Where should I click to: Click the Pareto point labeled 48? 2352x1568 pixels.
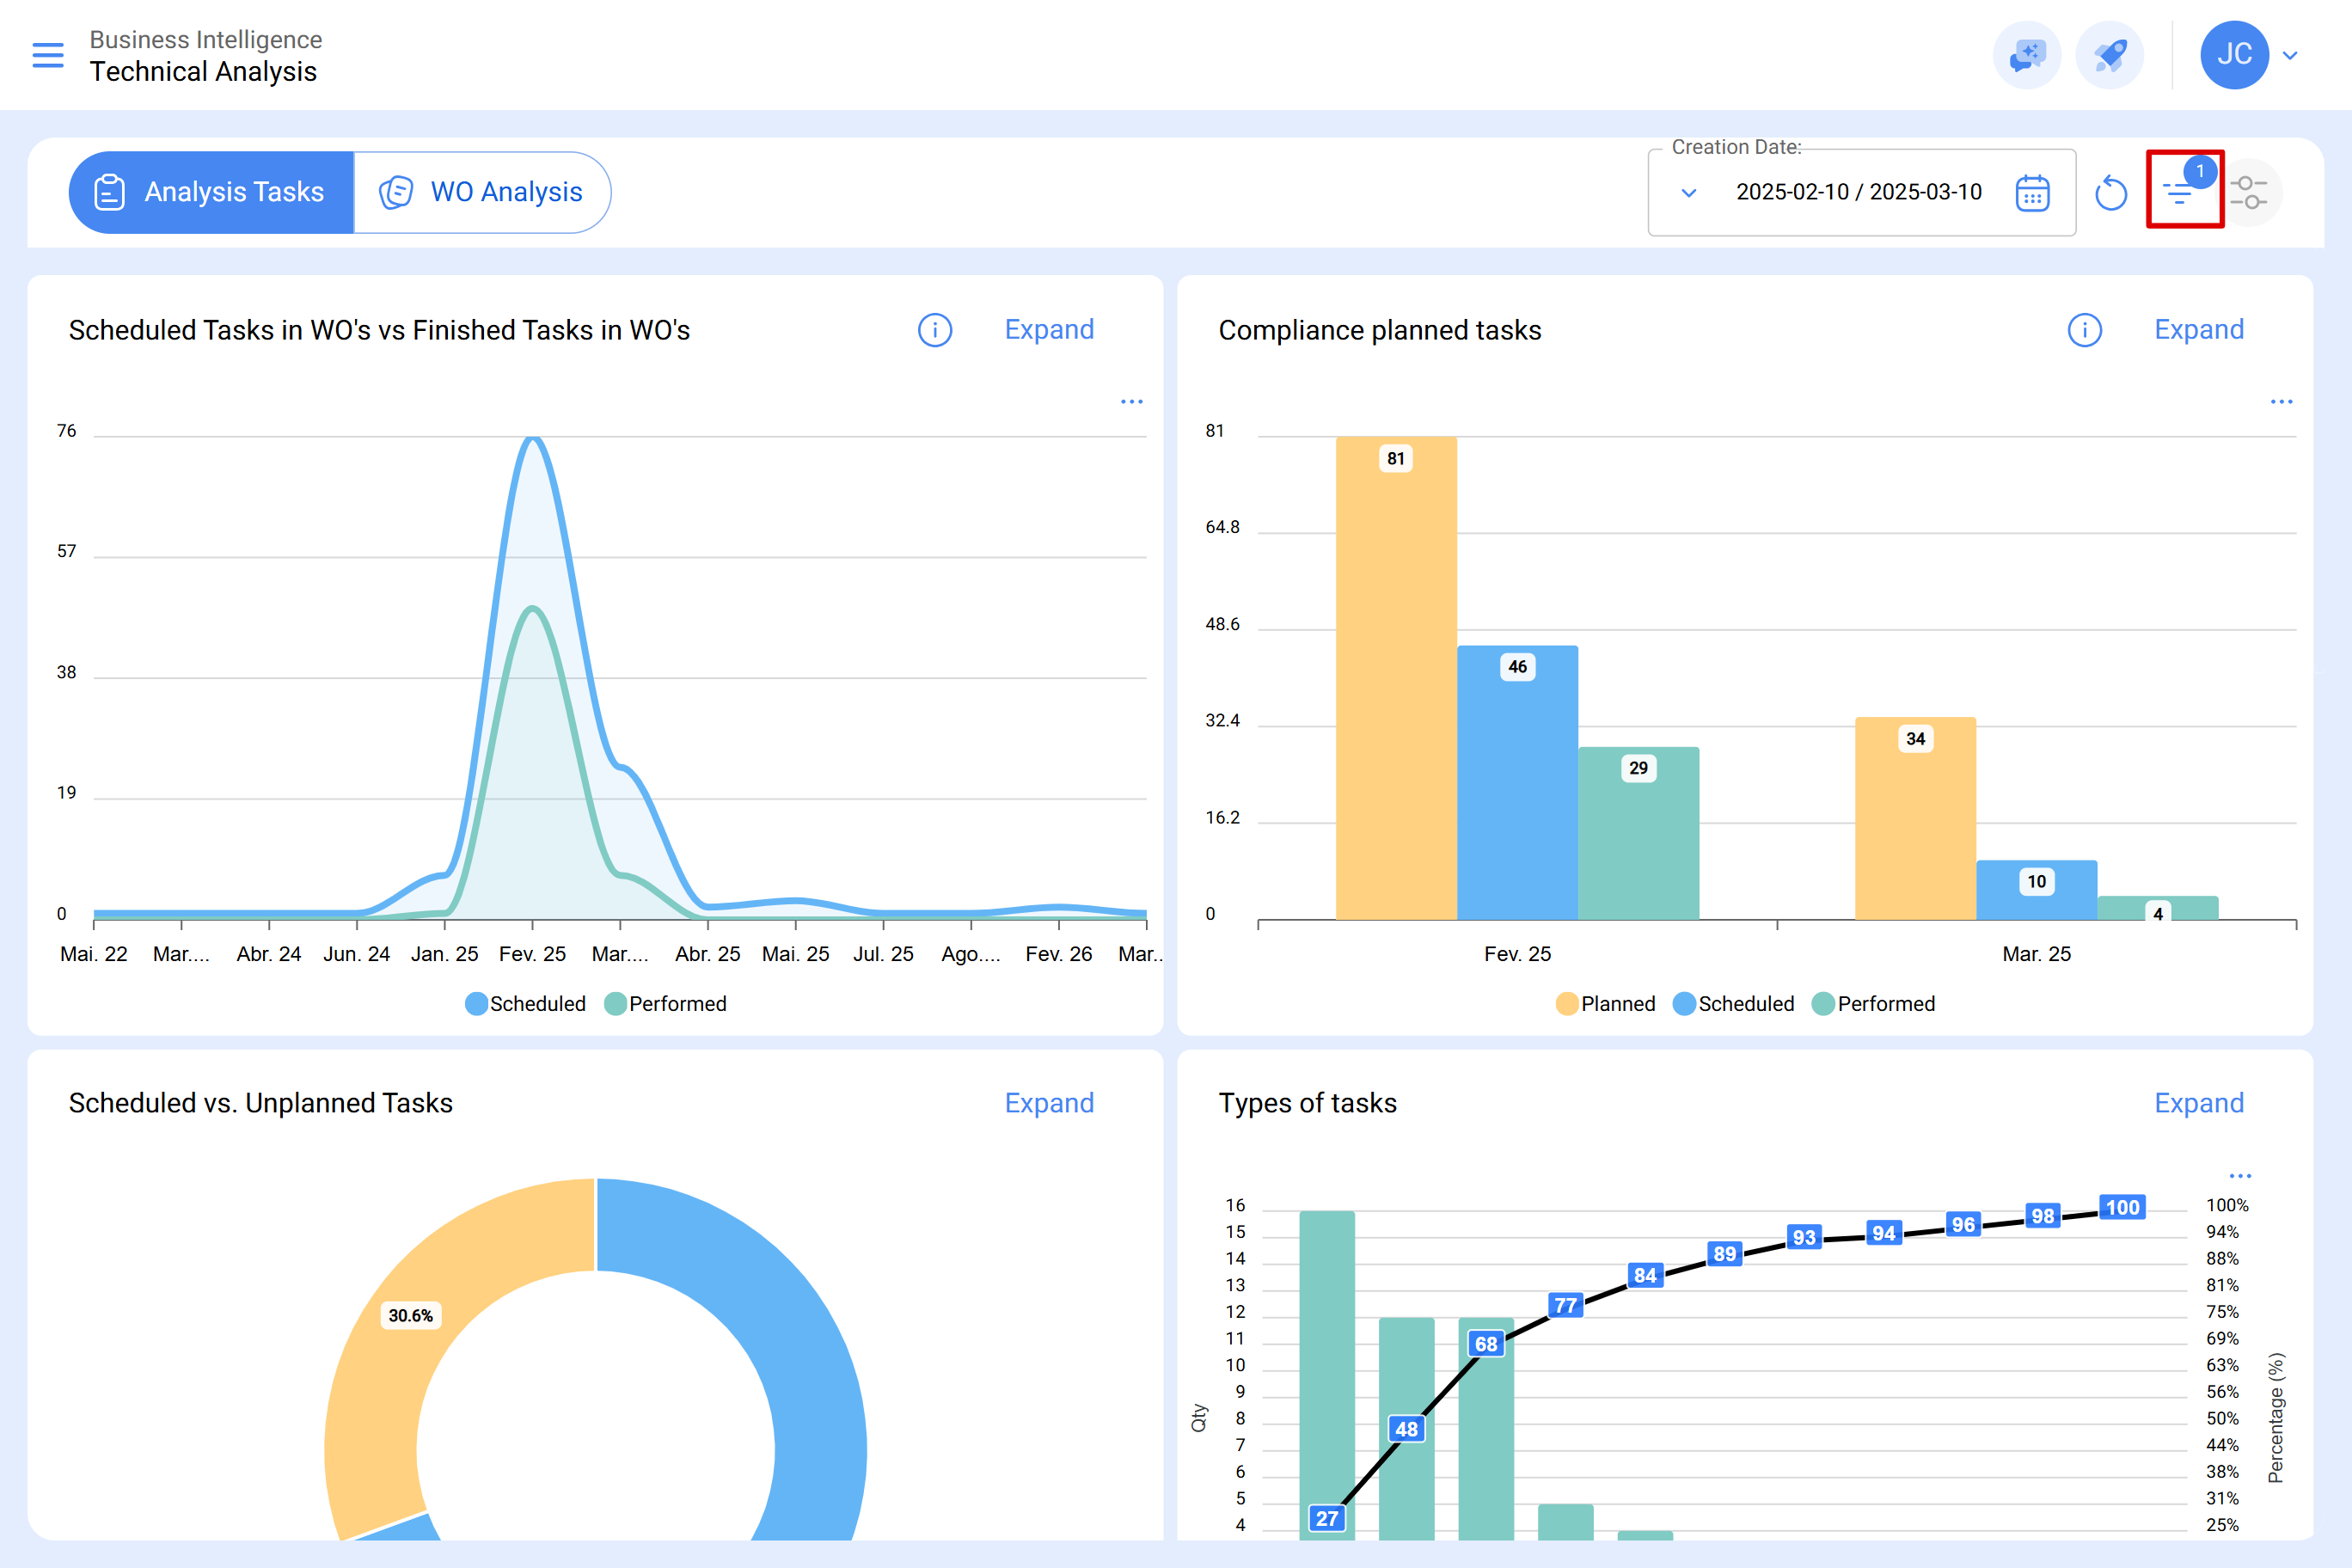pos(1406,1429)
